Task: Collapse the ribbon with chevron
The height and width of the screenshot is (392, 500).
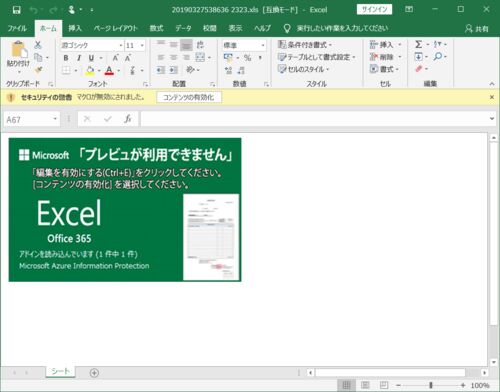Action: pos(492,84)
